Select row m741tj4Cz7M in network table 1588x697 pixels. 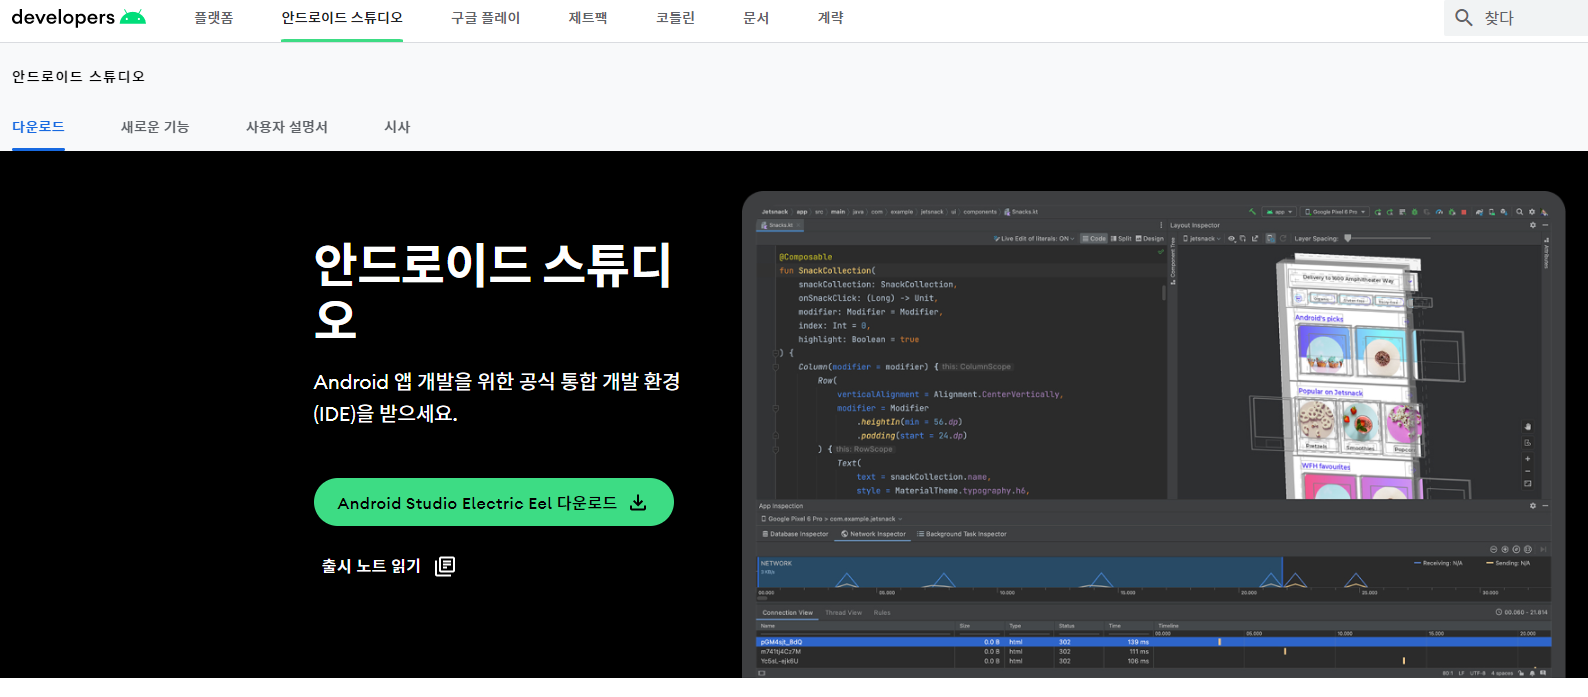1153,651
